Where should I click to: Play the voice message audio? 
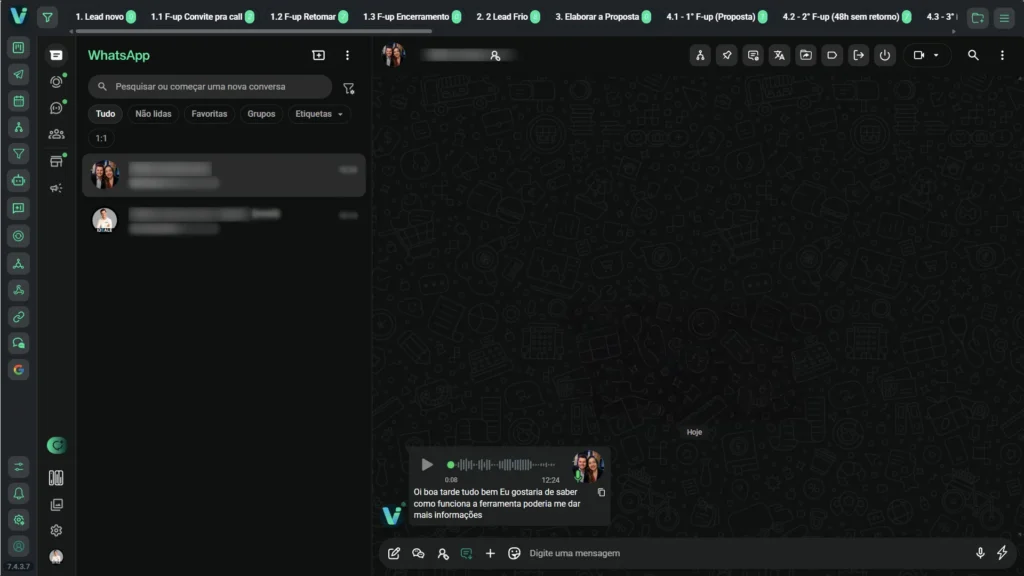coord(427,464)
